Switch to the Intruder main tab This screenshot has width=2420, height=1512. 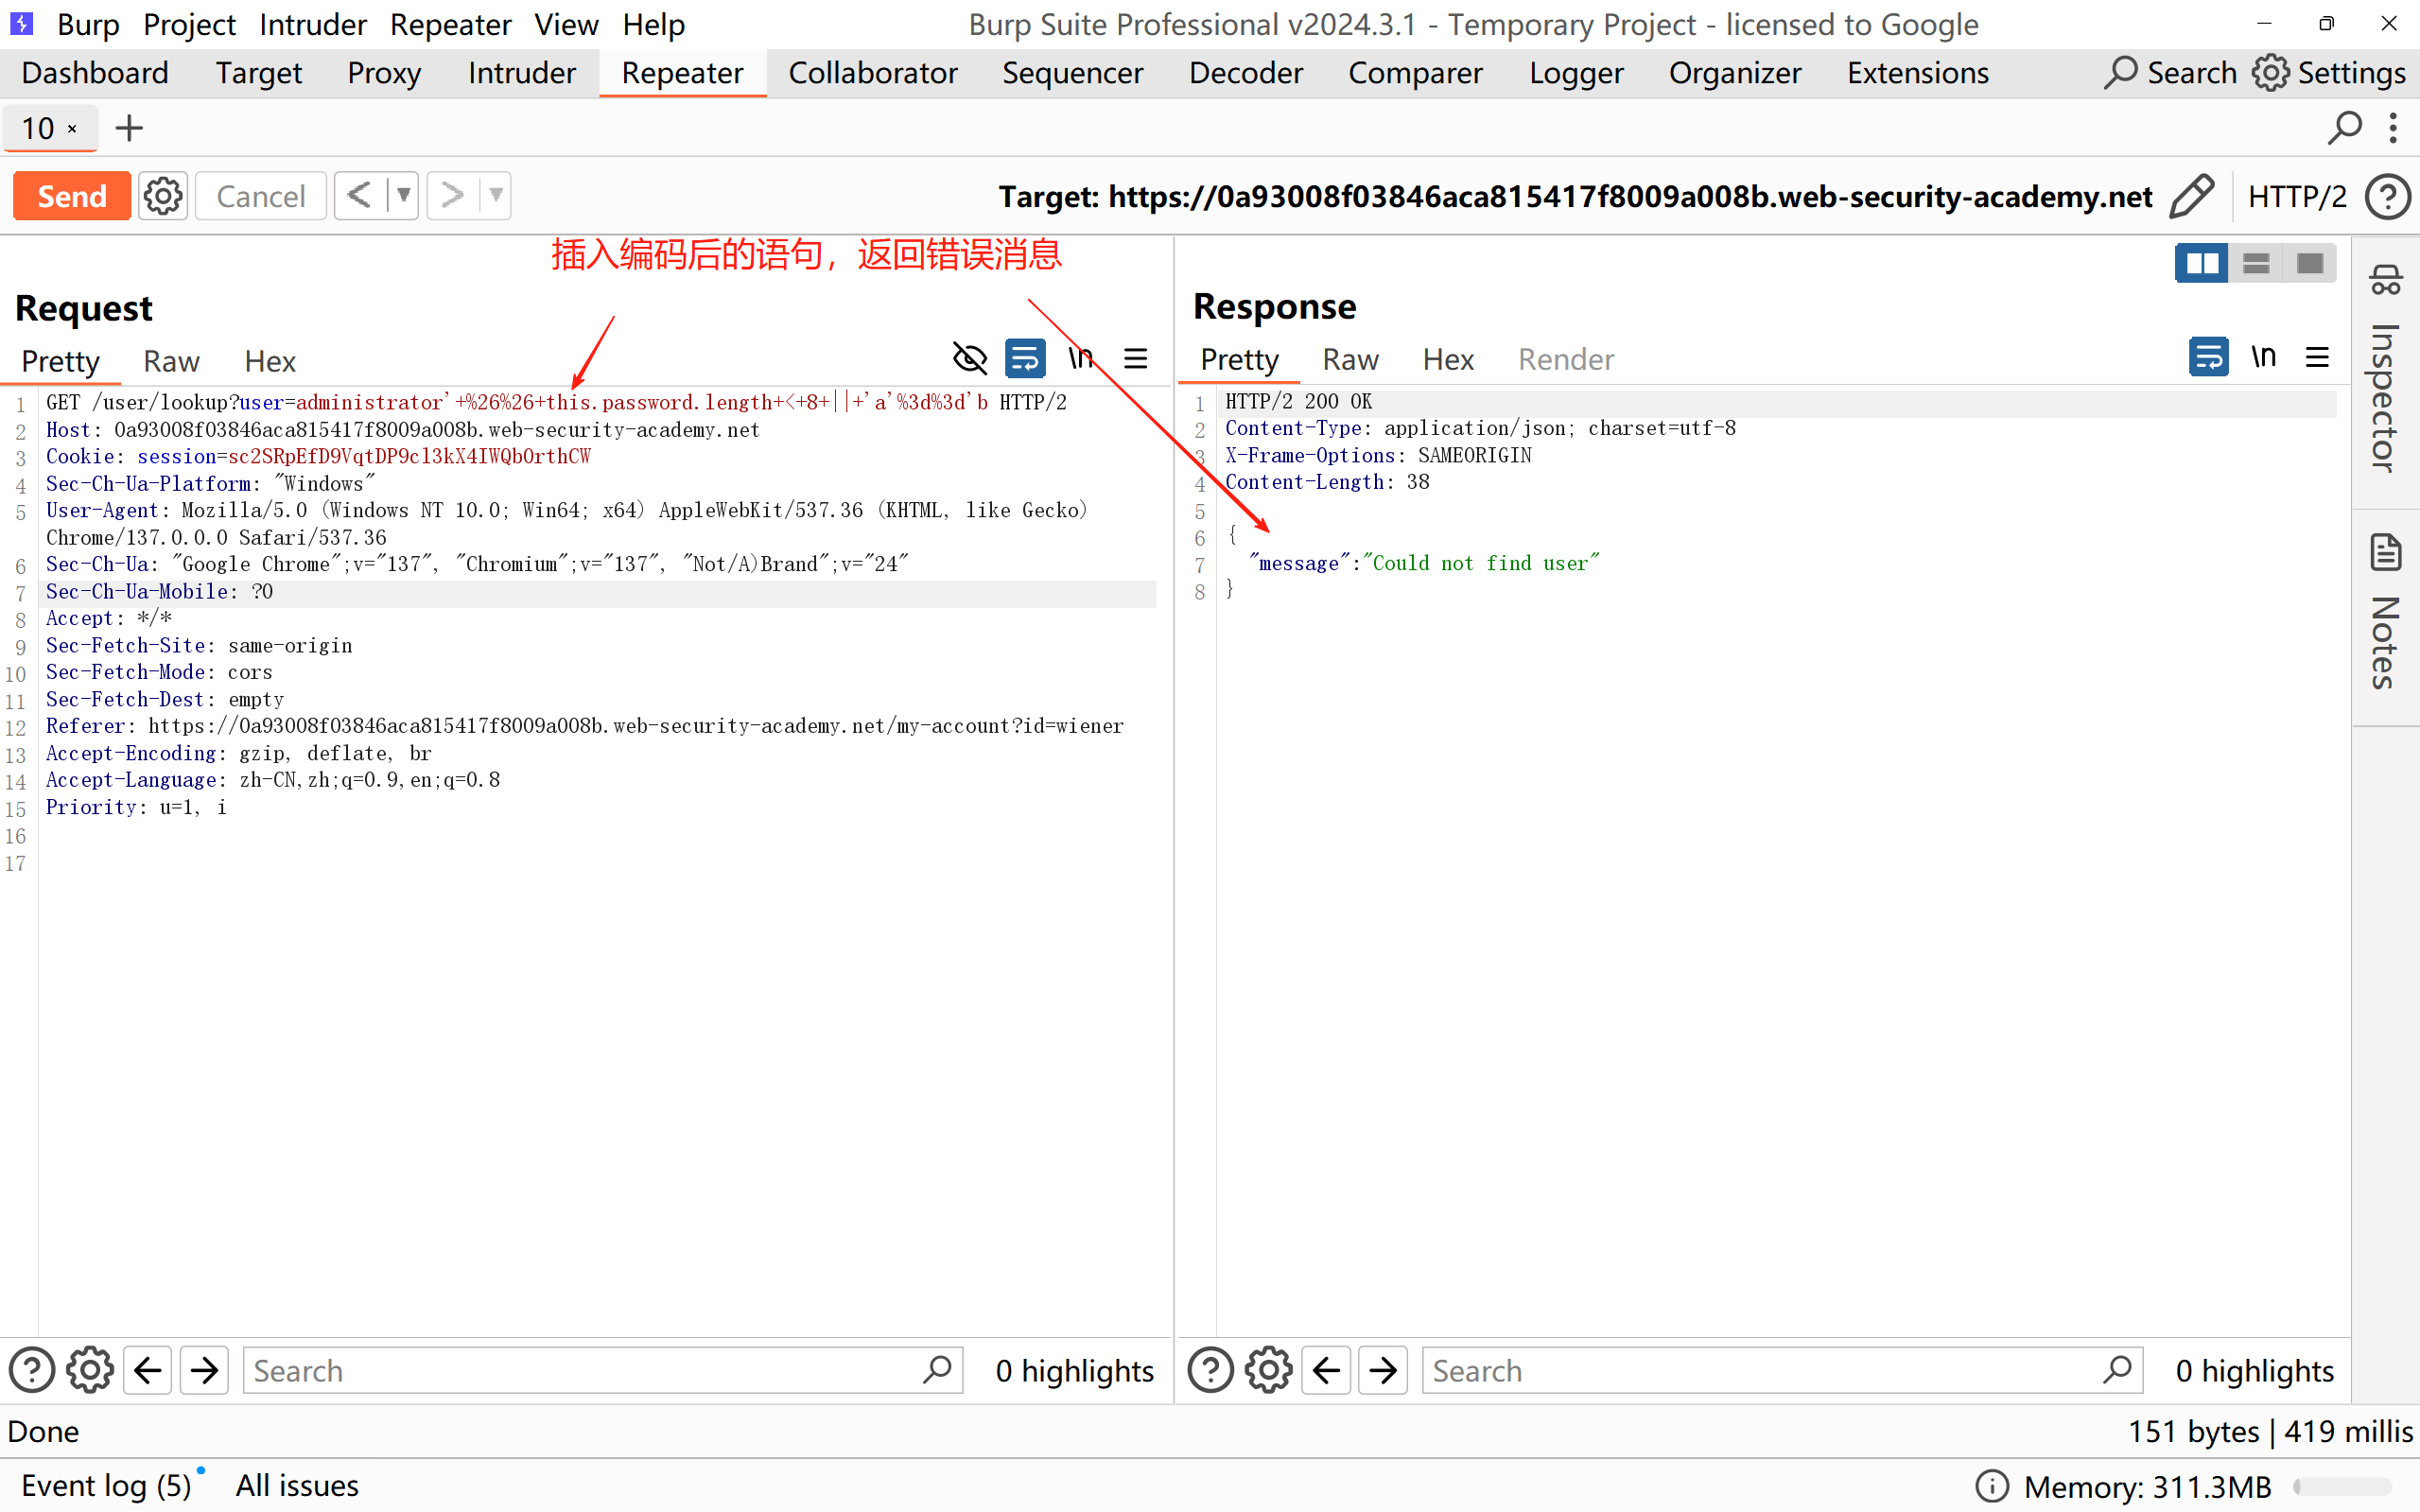point(521,73)
